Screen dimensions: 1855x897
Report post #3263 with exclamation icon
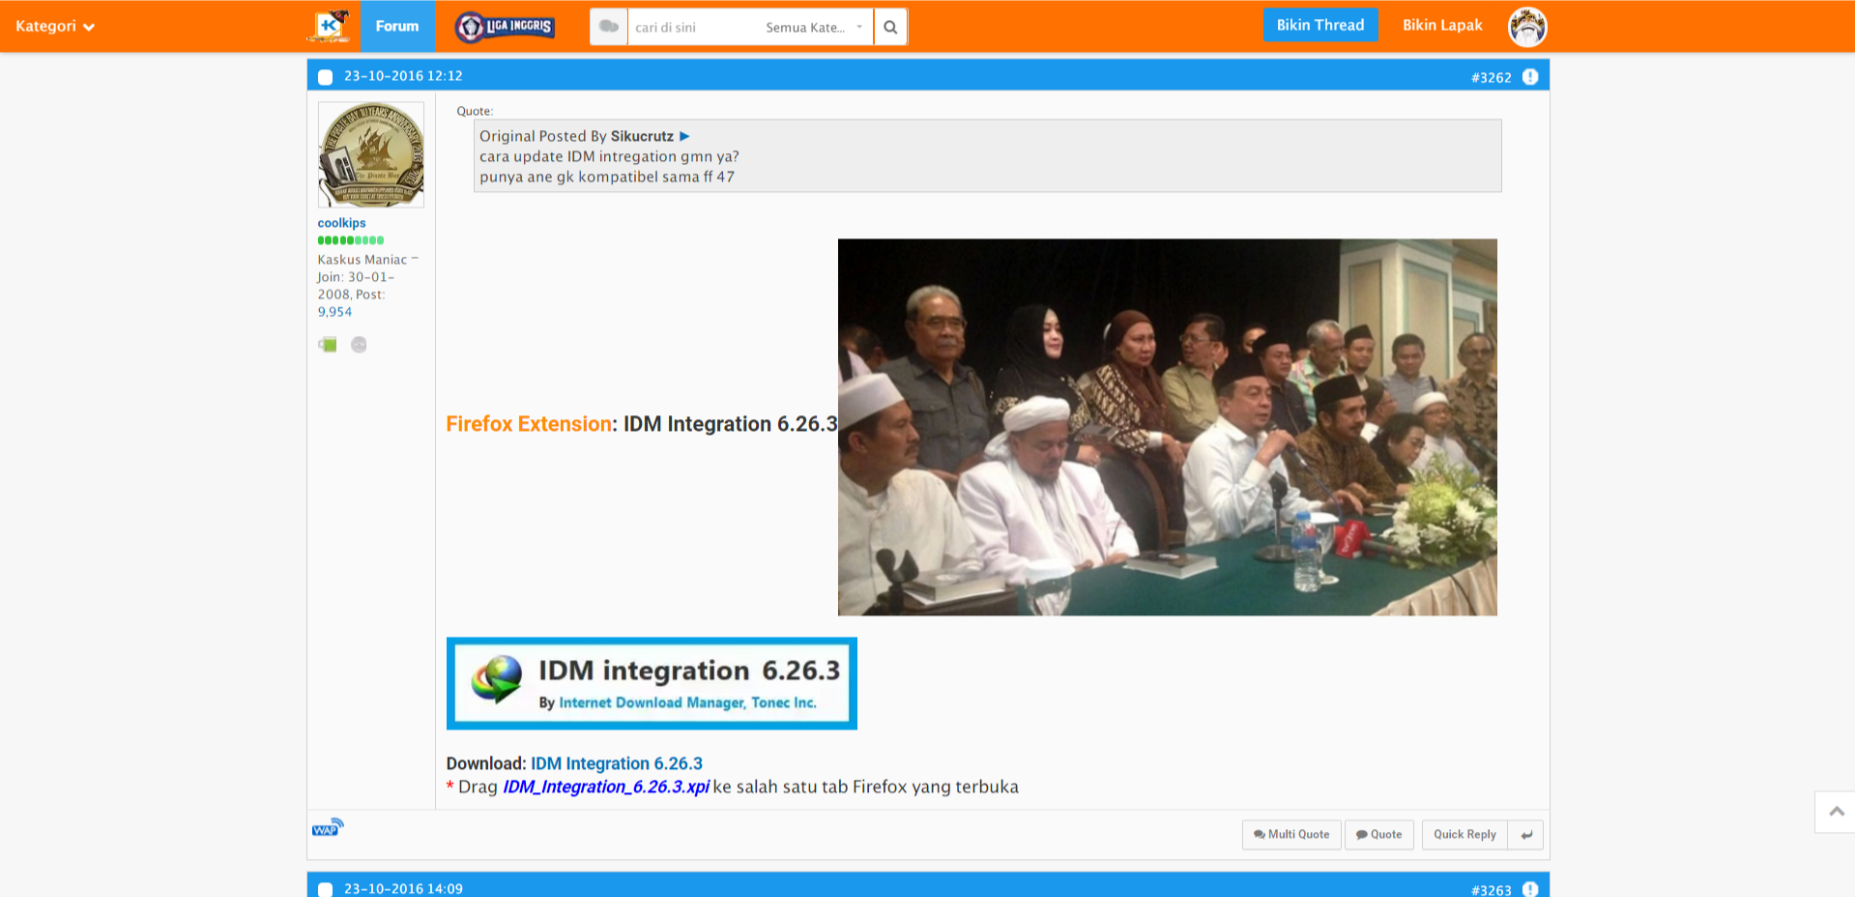pyautogui.click(x=1530, y=889)
